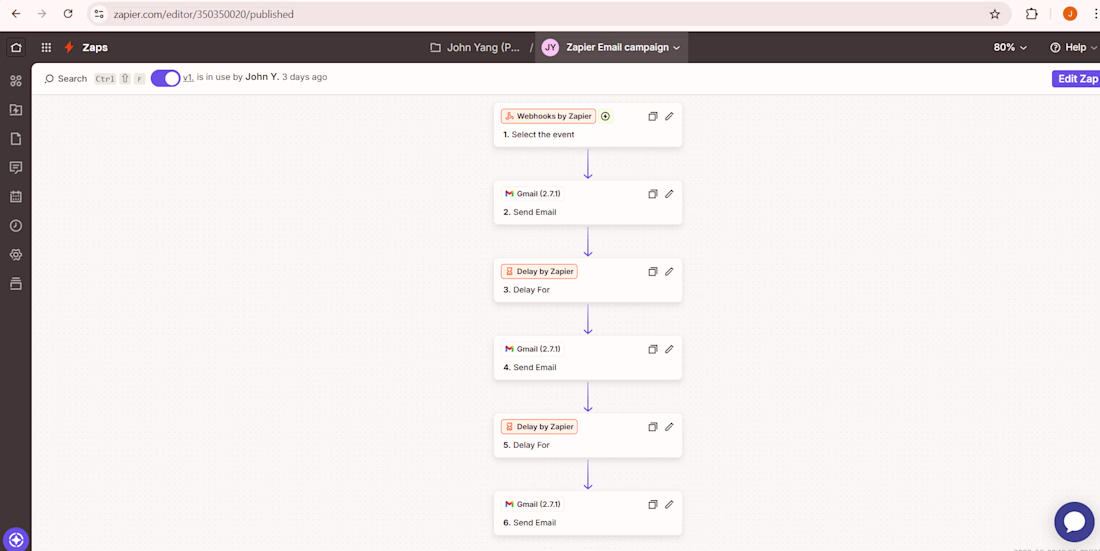Open the browser extensions puzzle icon
Image resolution: width=1100 pixels, height=551 pixels.
pos(1031,14)
